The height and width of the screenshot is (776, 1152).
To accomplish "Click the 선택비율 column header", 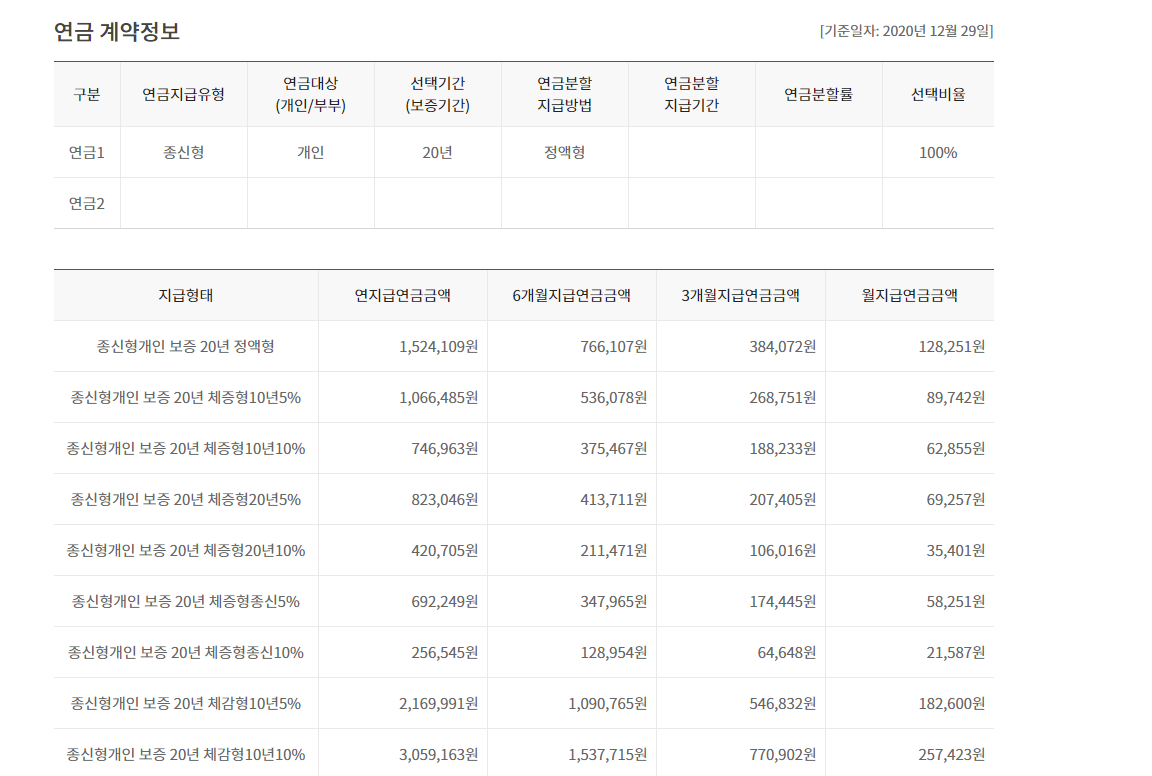I will (x=938, y=94).
